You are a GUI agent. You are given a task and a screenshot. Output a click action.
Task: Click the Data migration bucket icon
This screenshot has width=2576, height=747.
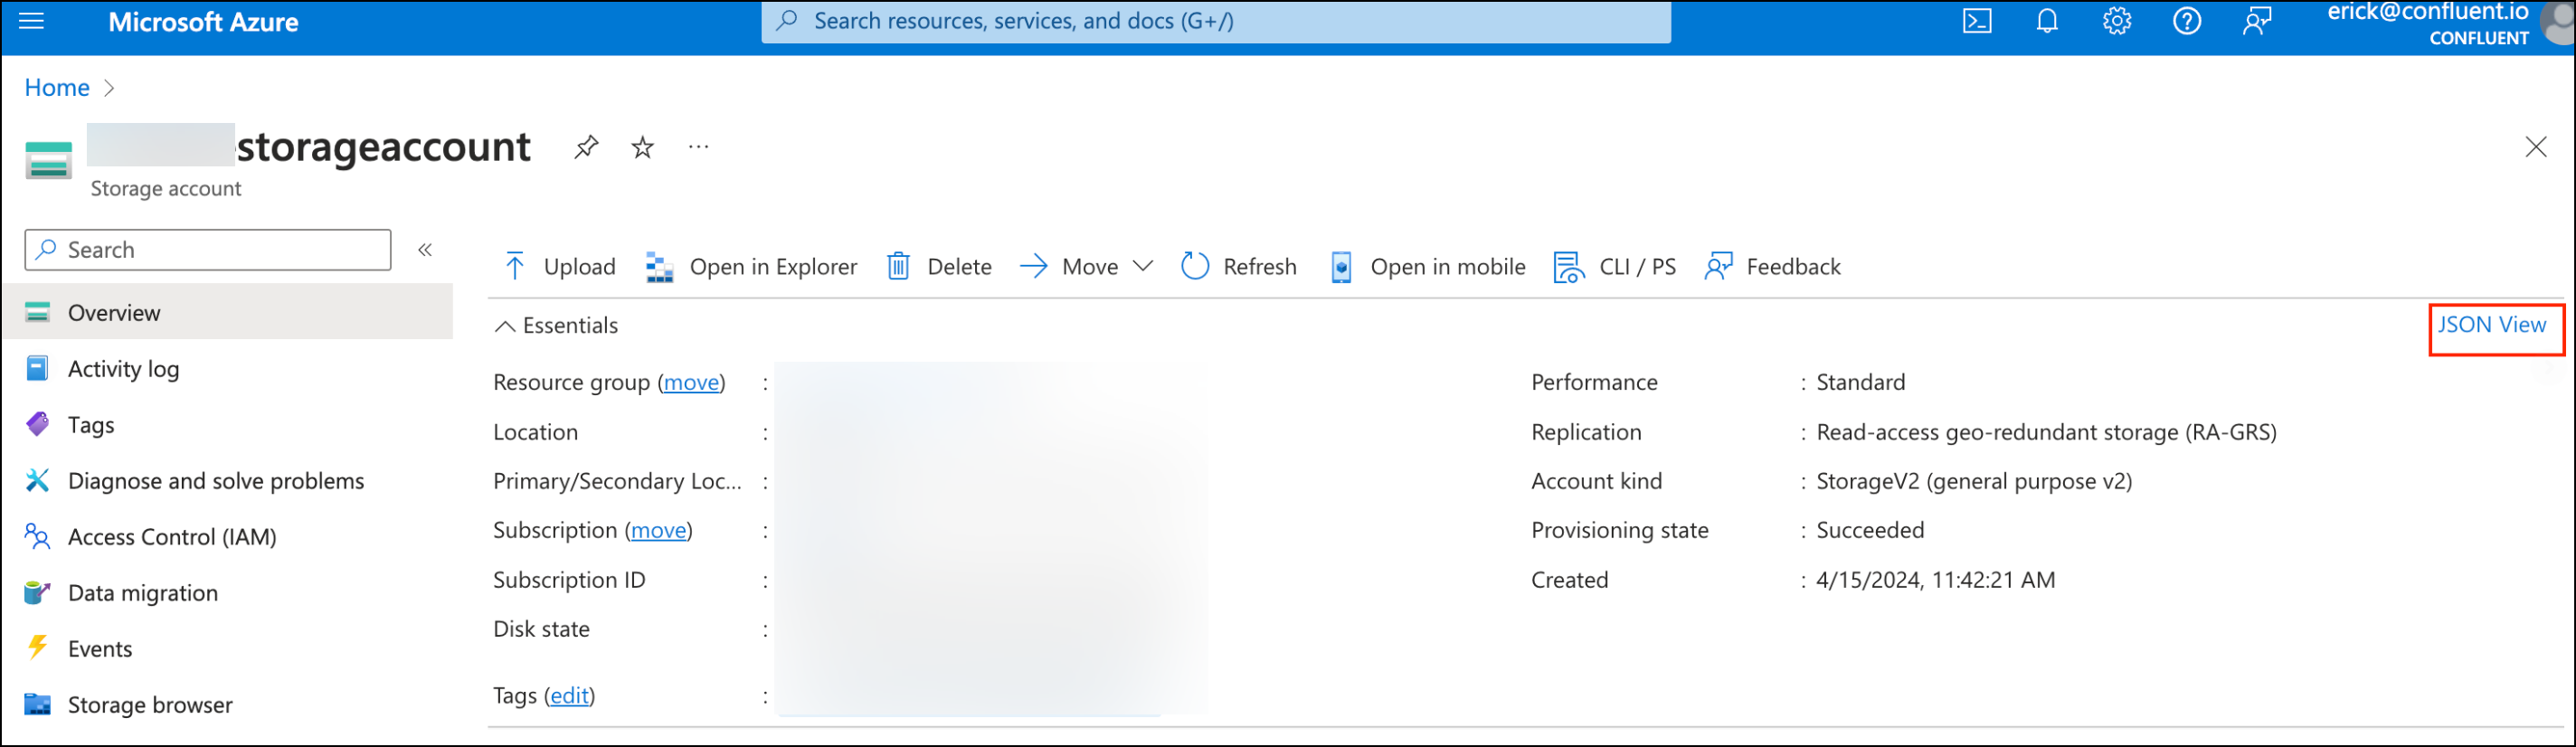pos(37,593)
